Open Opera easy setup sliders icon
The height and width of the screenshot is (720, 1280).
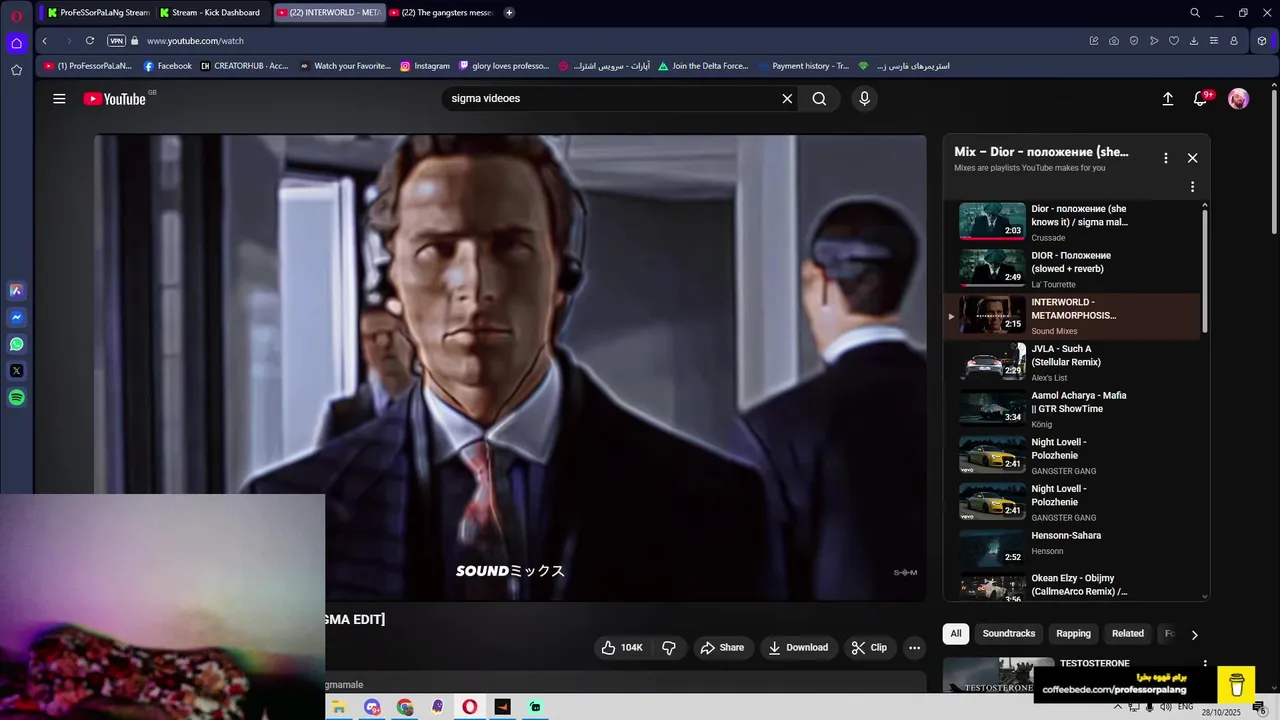[x=1214, y=41]
